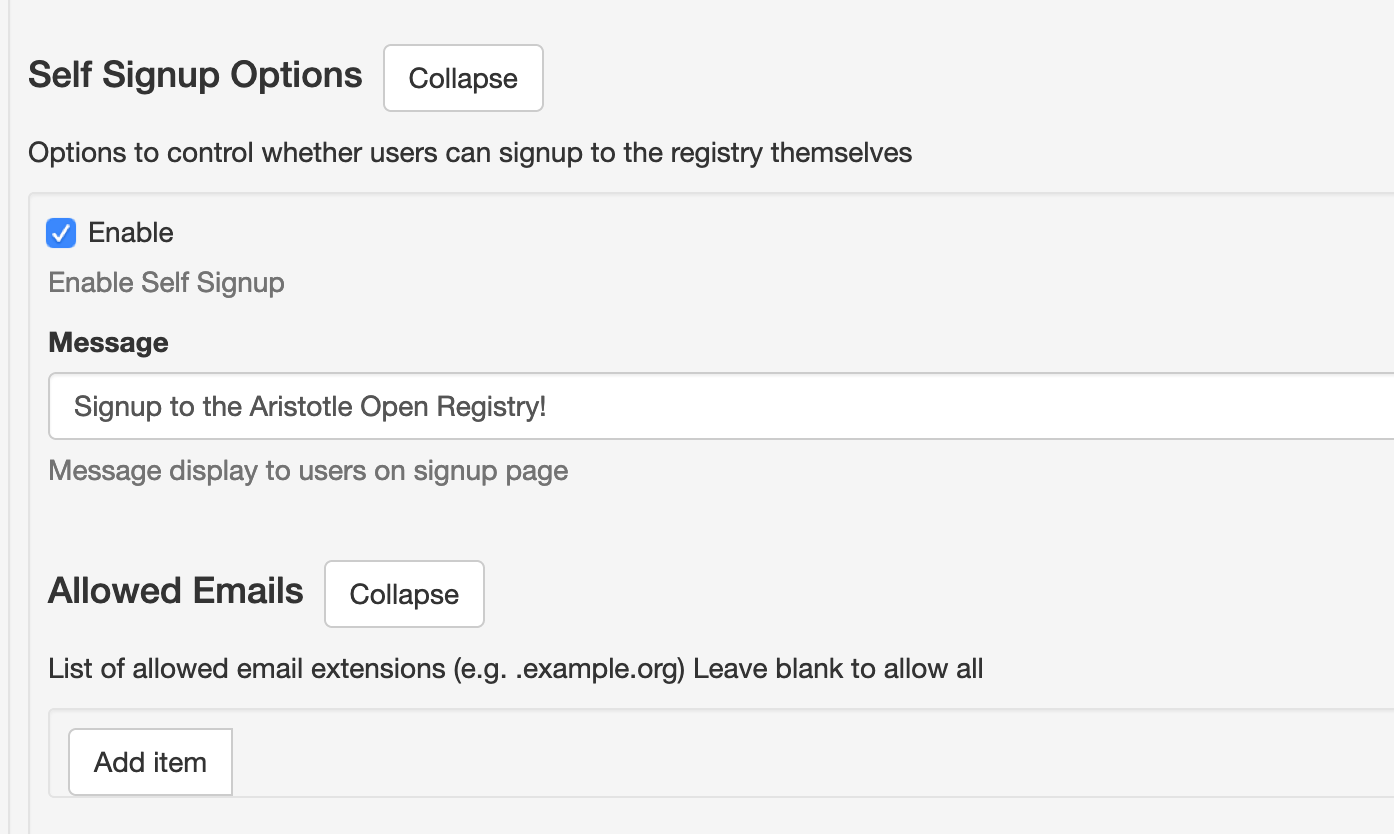Click the registry signup options description

click(470, 153)
